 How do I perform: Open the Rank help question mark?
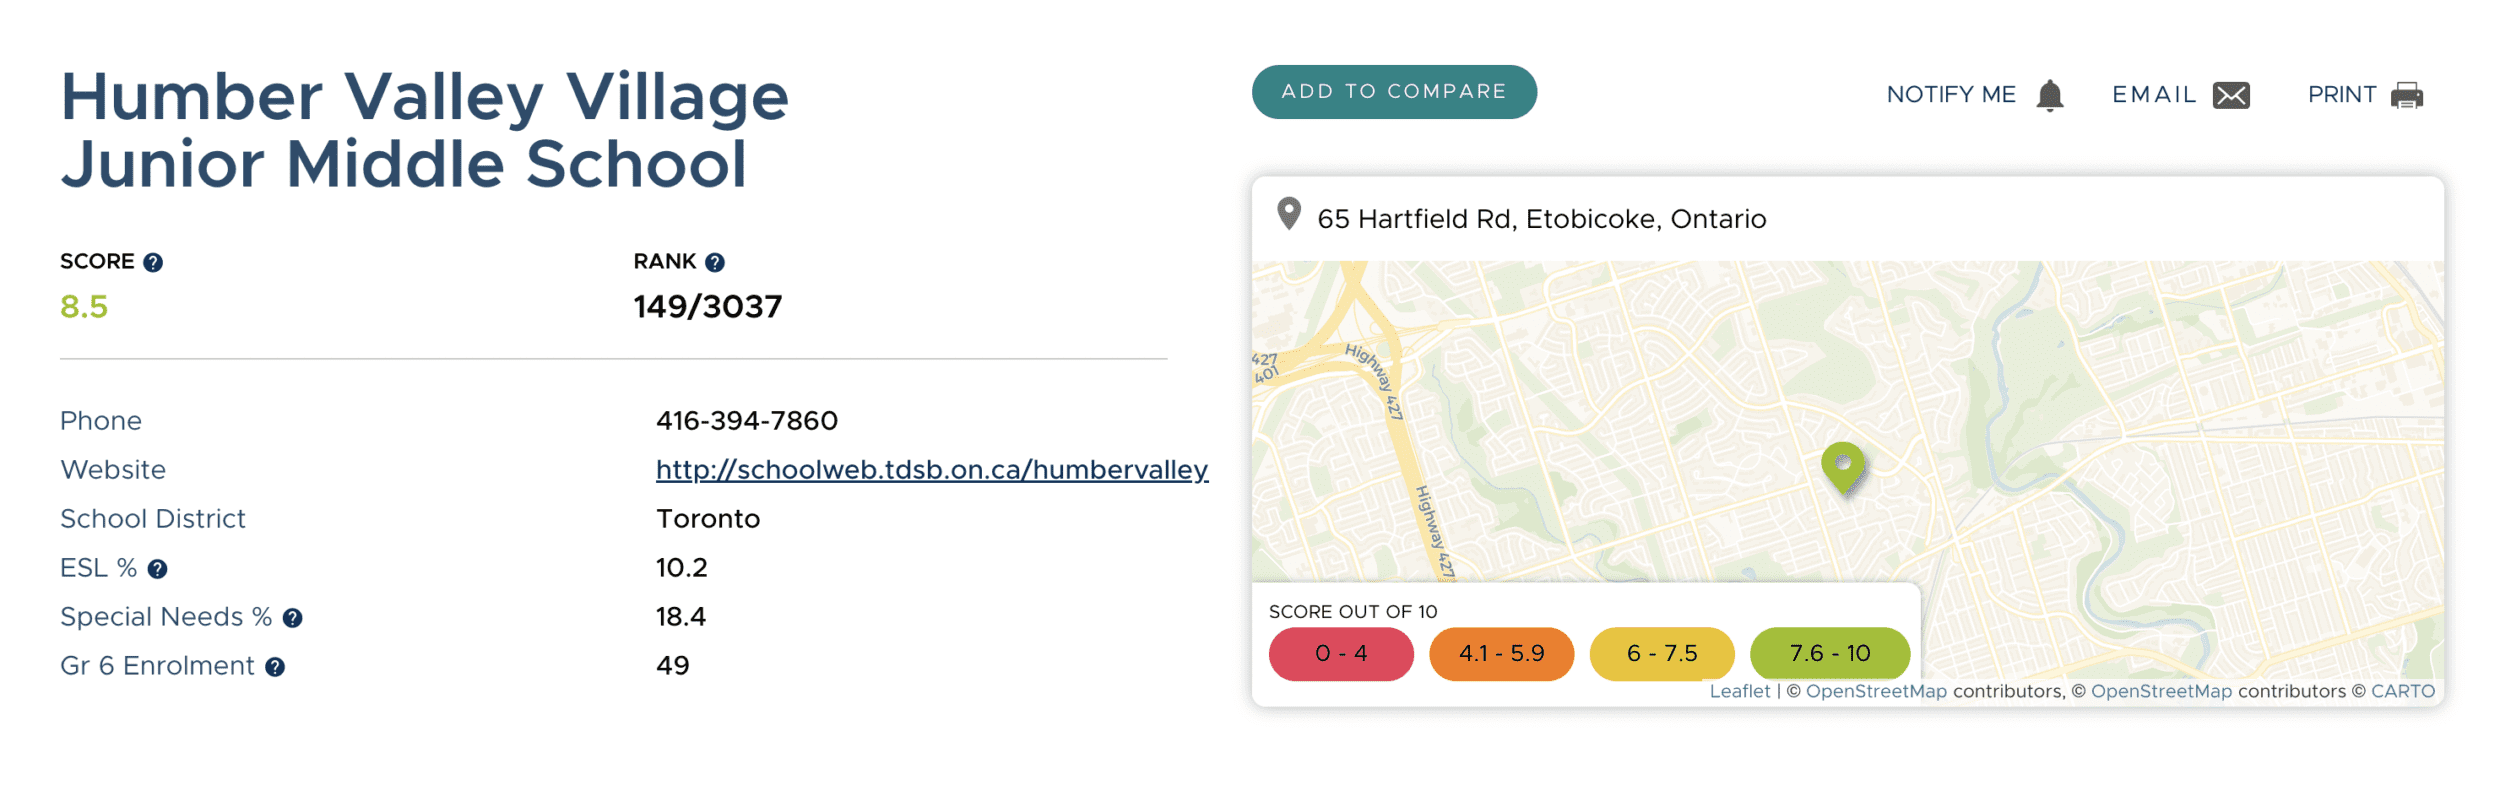pos(714,262)
